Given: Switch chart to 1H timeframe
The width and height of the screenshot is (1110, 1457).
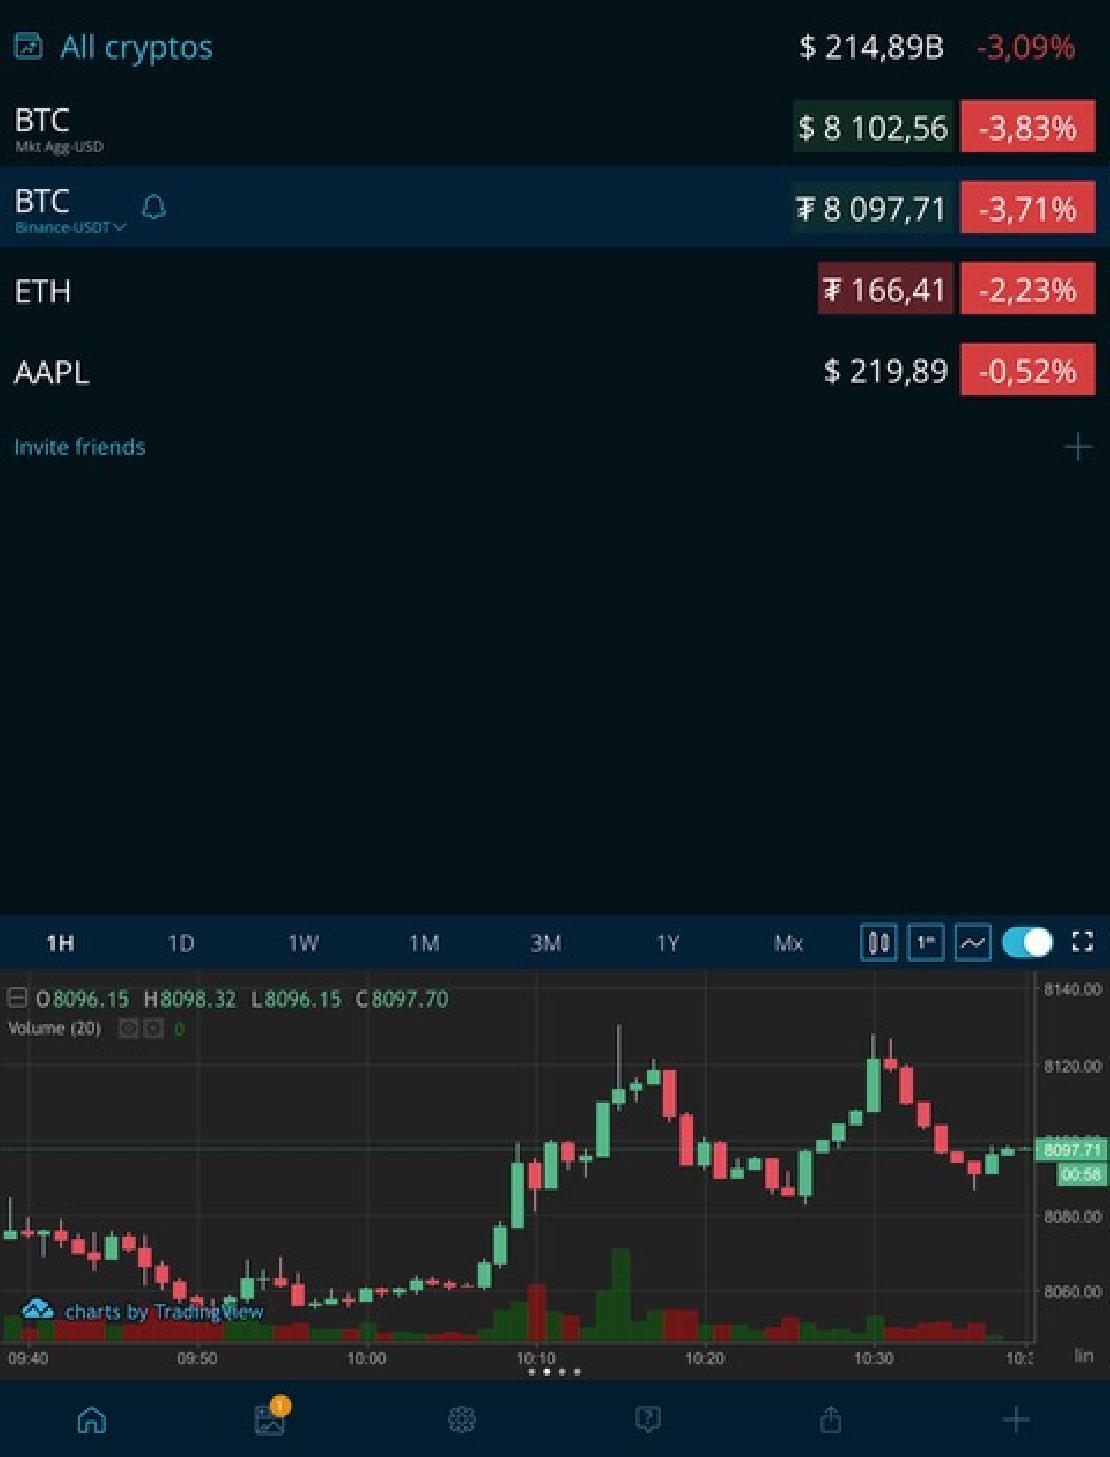Looking at the screenshot, I should click(x=60, y=943).
